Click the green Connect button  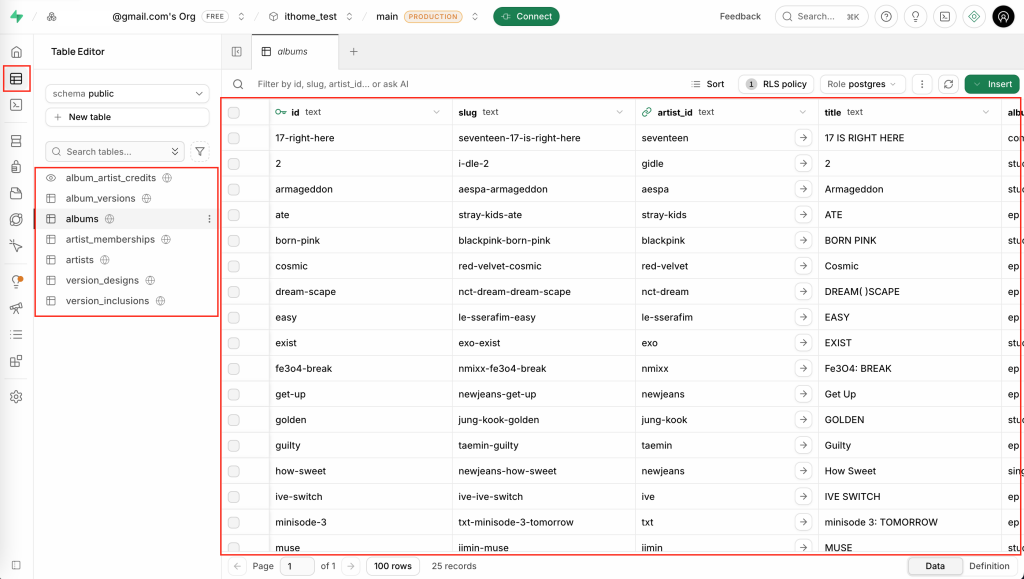(526, 16)
